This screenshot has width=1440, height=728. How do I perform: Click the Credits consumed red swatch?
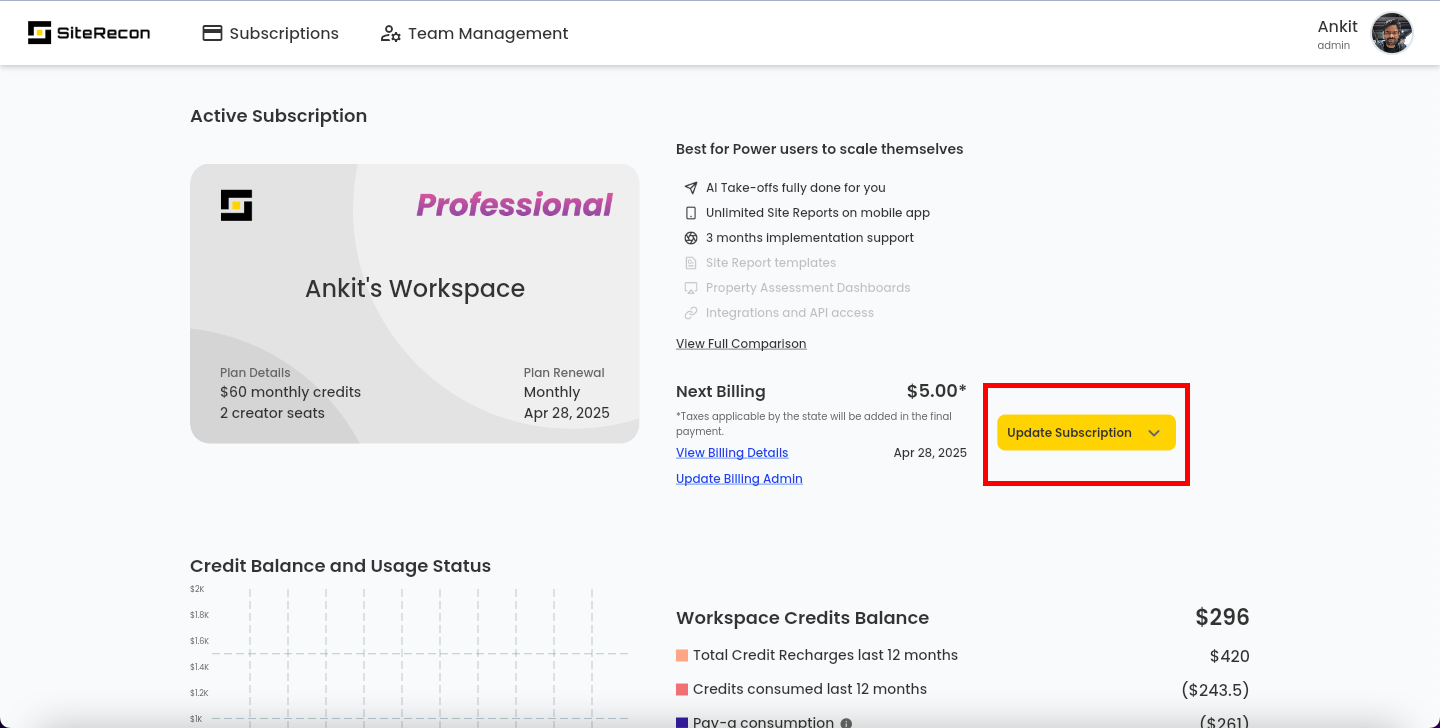682,690
